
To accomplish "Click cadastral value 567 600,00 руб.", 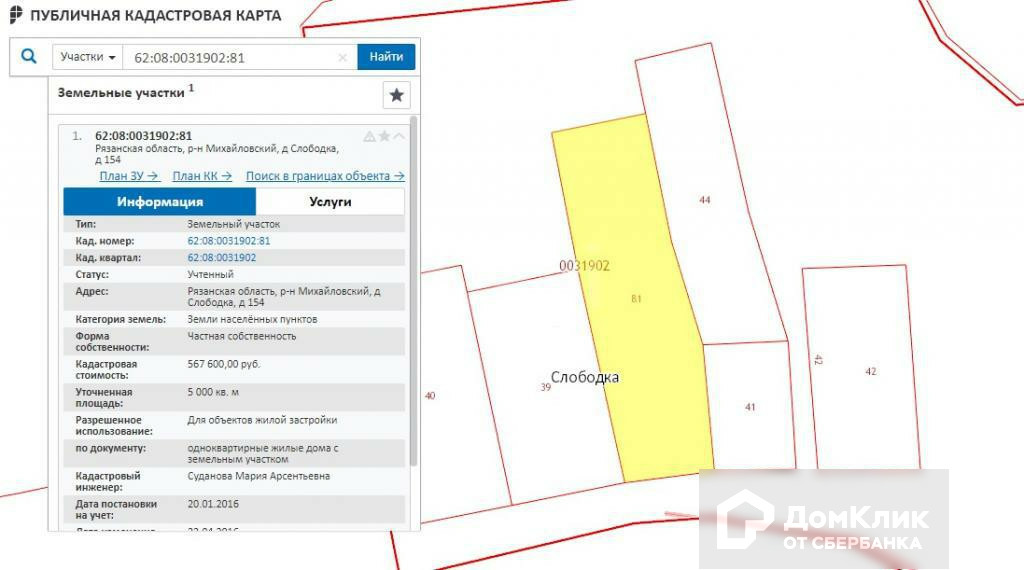I will (x=223, y=364).
